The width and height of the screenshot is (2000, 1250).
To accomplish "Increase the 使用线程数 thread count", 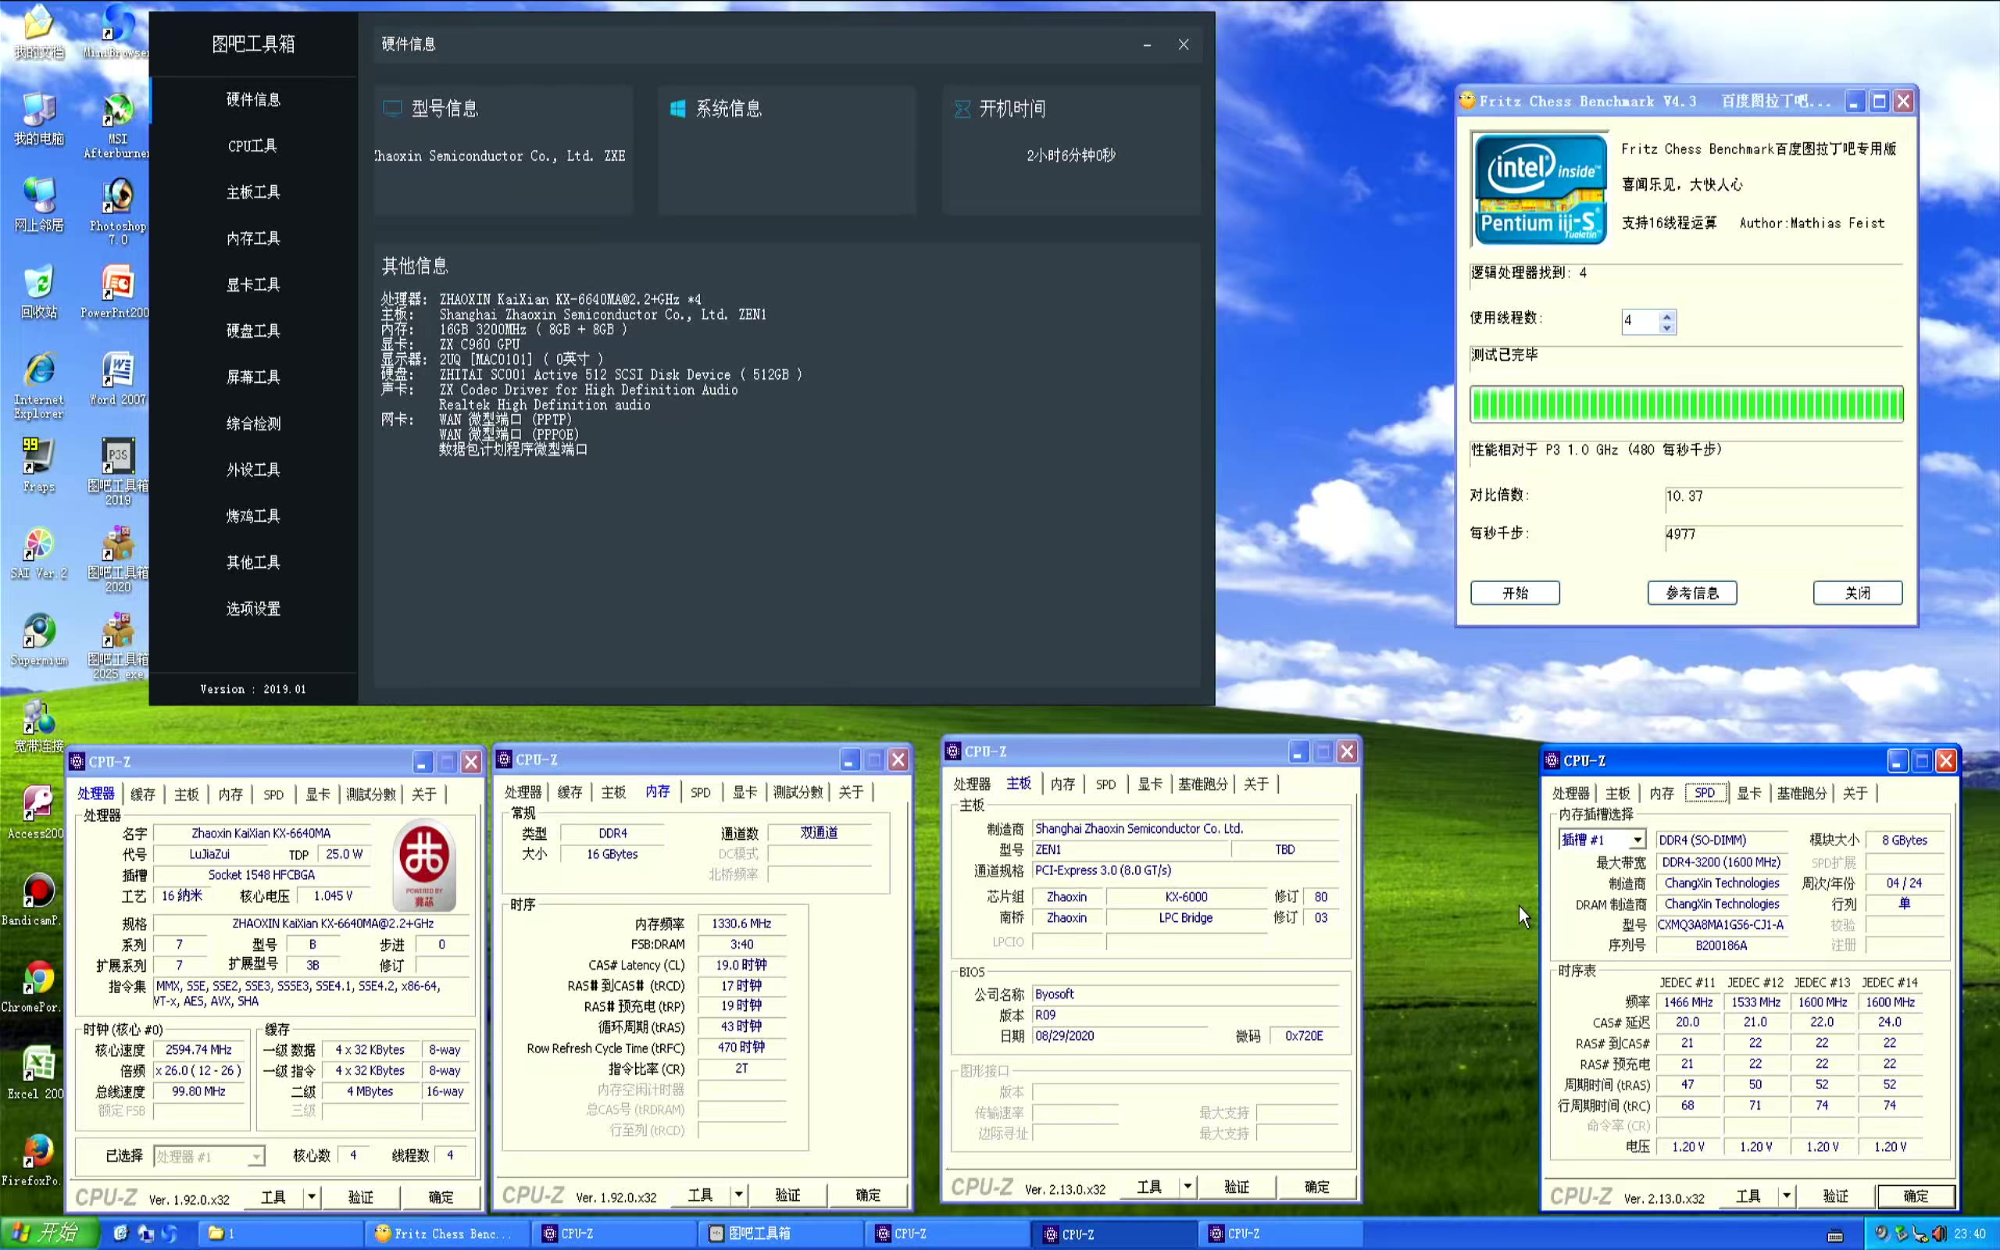I will 1666,315.
